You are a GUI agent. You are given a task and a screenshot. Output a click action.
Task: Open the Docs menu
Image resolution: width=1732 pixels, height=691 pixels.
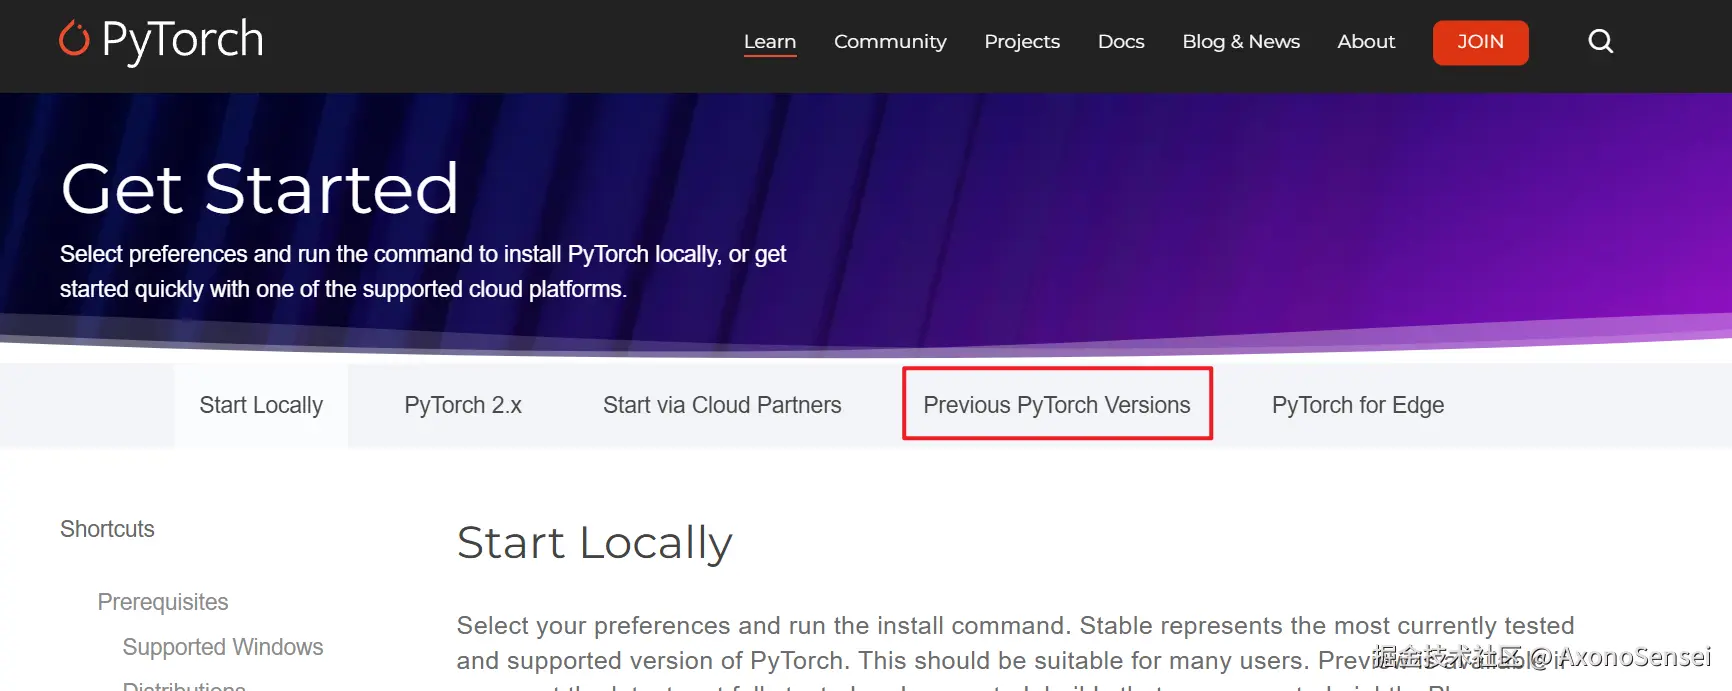pyautogui.click(x=1121, y=42)
